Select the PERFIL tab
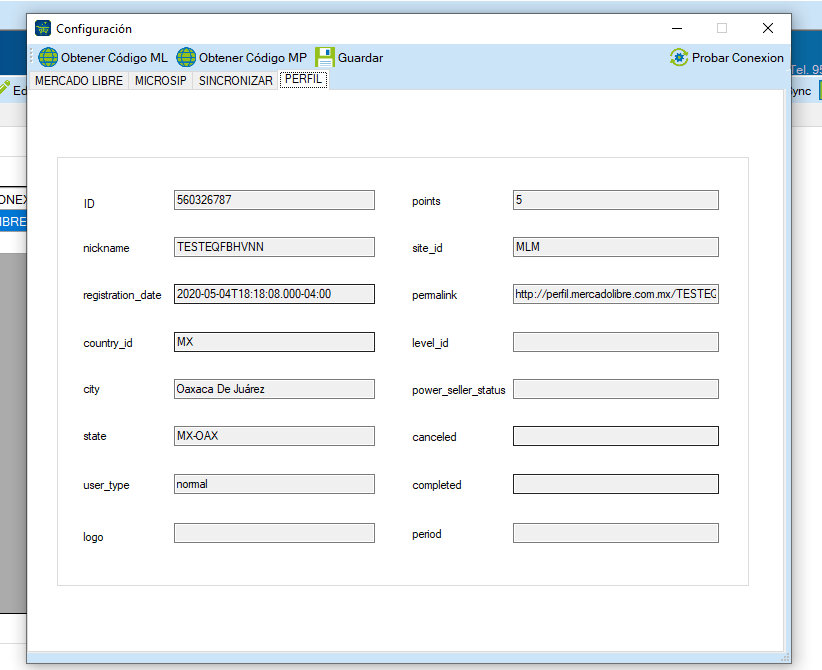Image resolution: width=822 pixels, height=670 pixels. (304, 79)
